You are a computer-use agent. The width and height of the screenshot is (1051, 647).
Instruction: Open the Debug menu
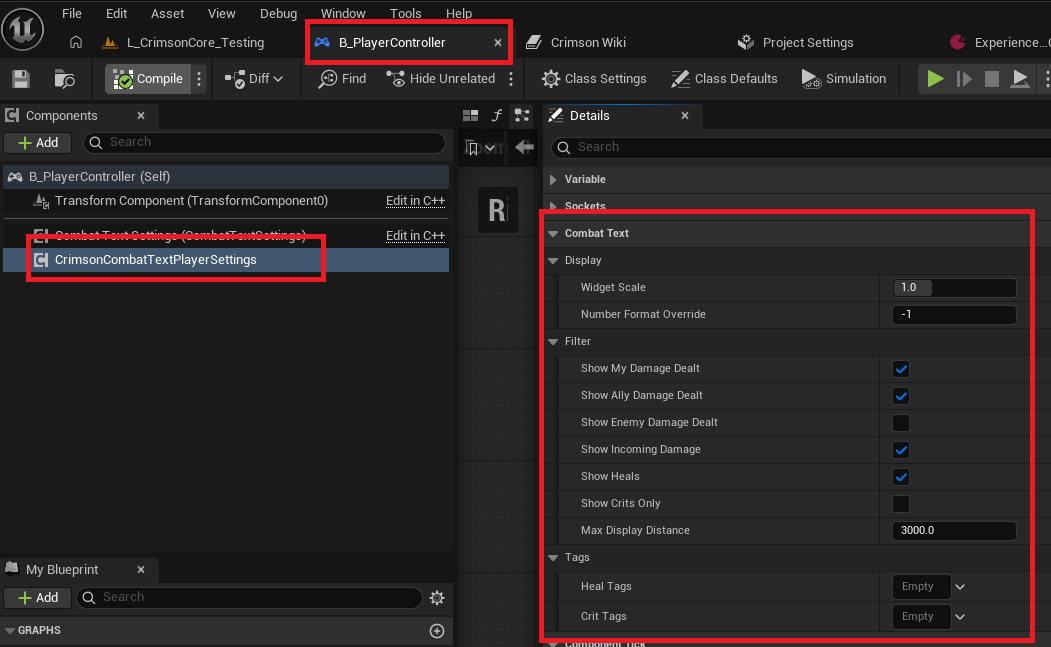tap(278, 13)
